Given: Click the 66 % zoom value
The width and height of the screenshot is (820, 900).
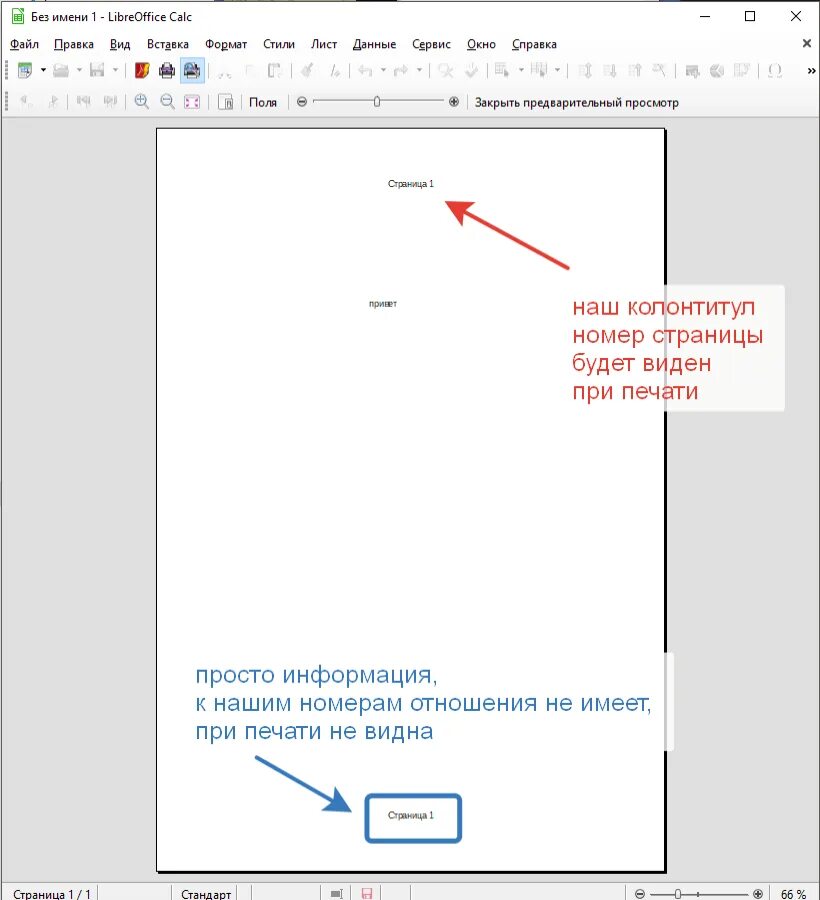Looking at the screenshot, I should tap(793, 894).
